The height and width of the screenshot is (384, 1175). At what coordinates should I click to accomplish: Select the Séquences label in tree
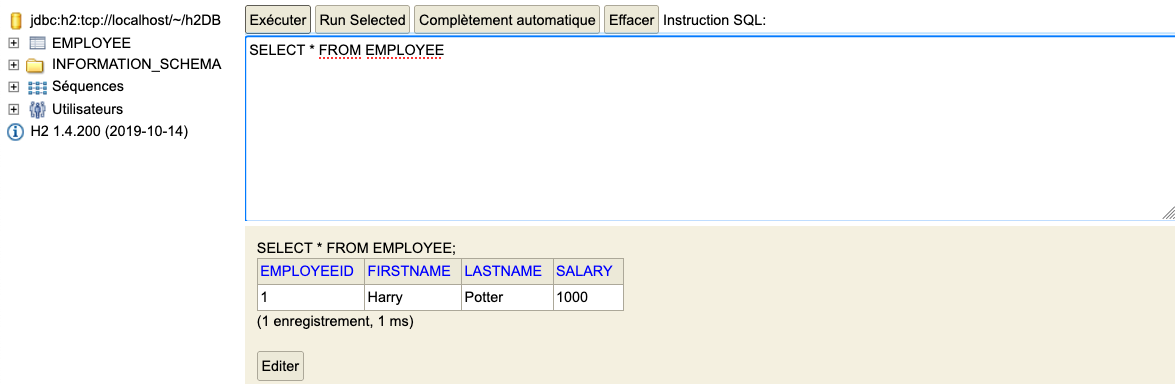click(88, 87)
